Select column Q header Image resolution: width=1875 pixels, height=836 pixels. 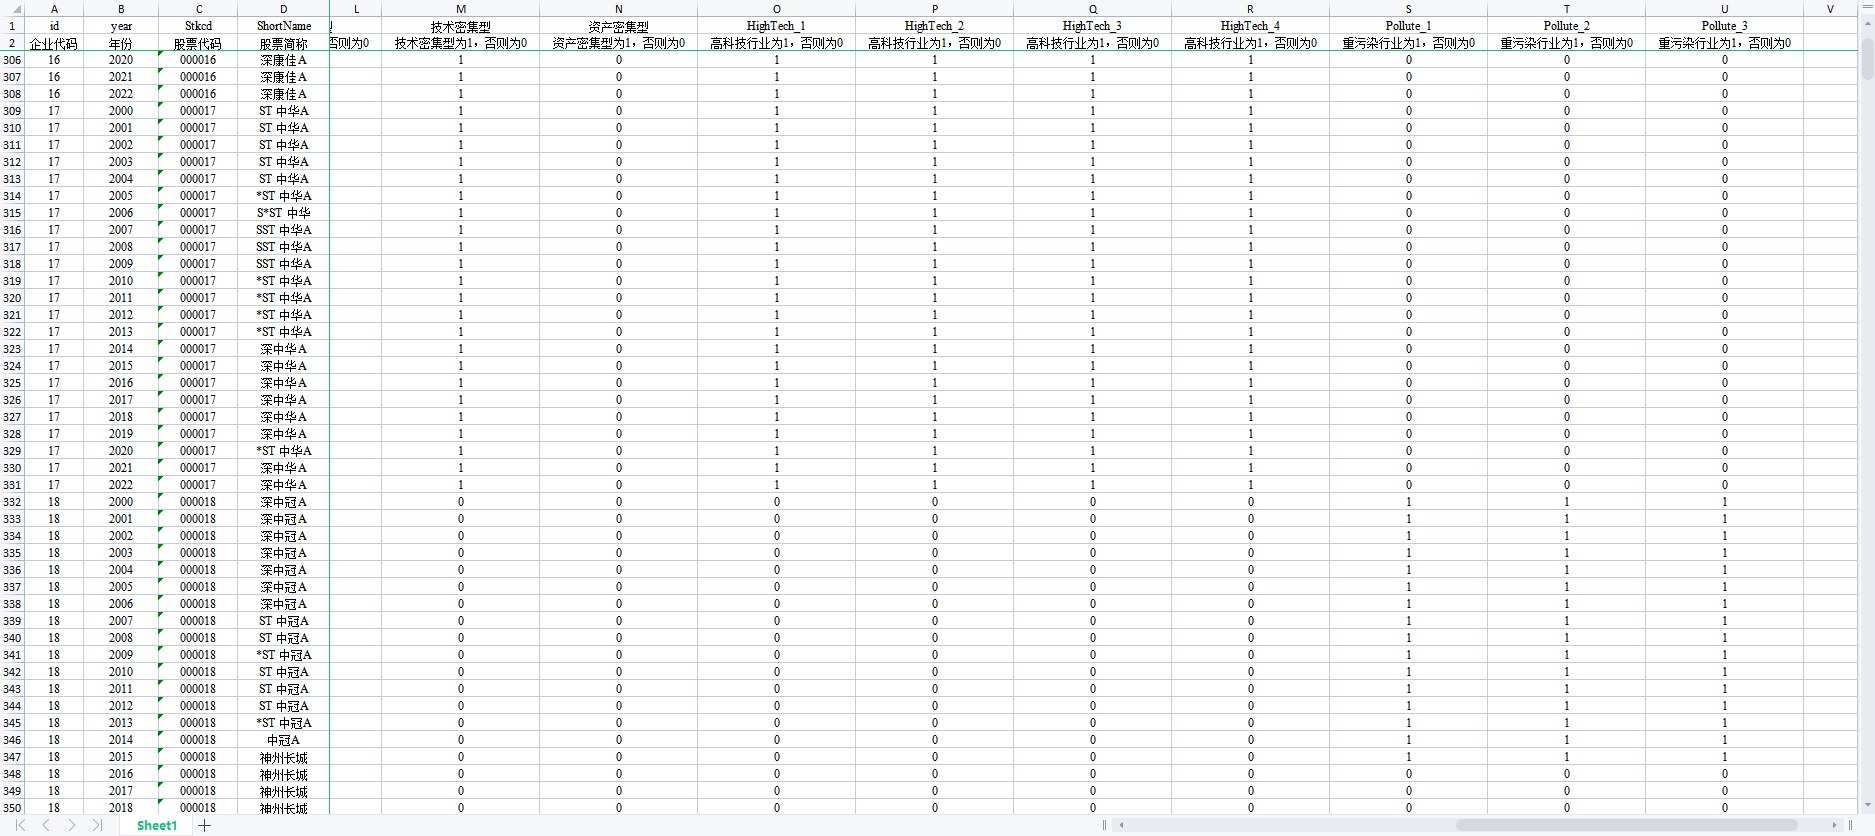tap(1093, 9)
